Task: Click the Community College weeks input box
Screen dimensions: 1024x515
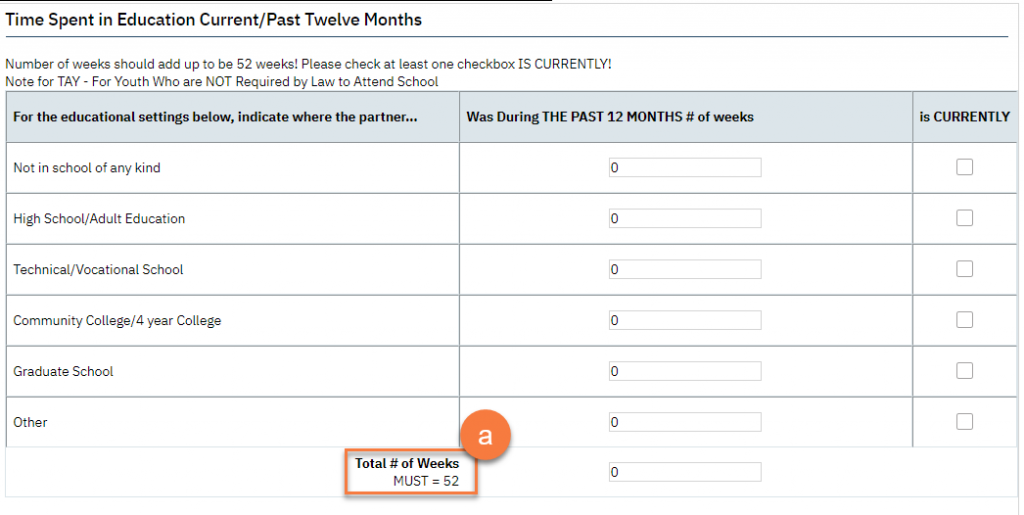Action: pyautogui.click(x=685, y=320)
